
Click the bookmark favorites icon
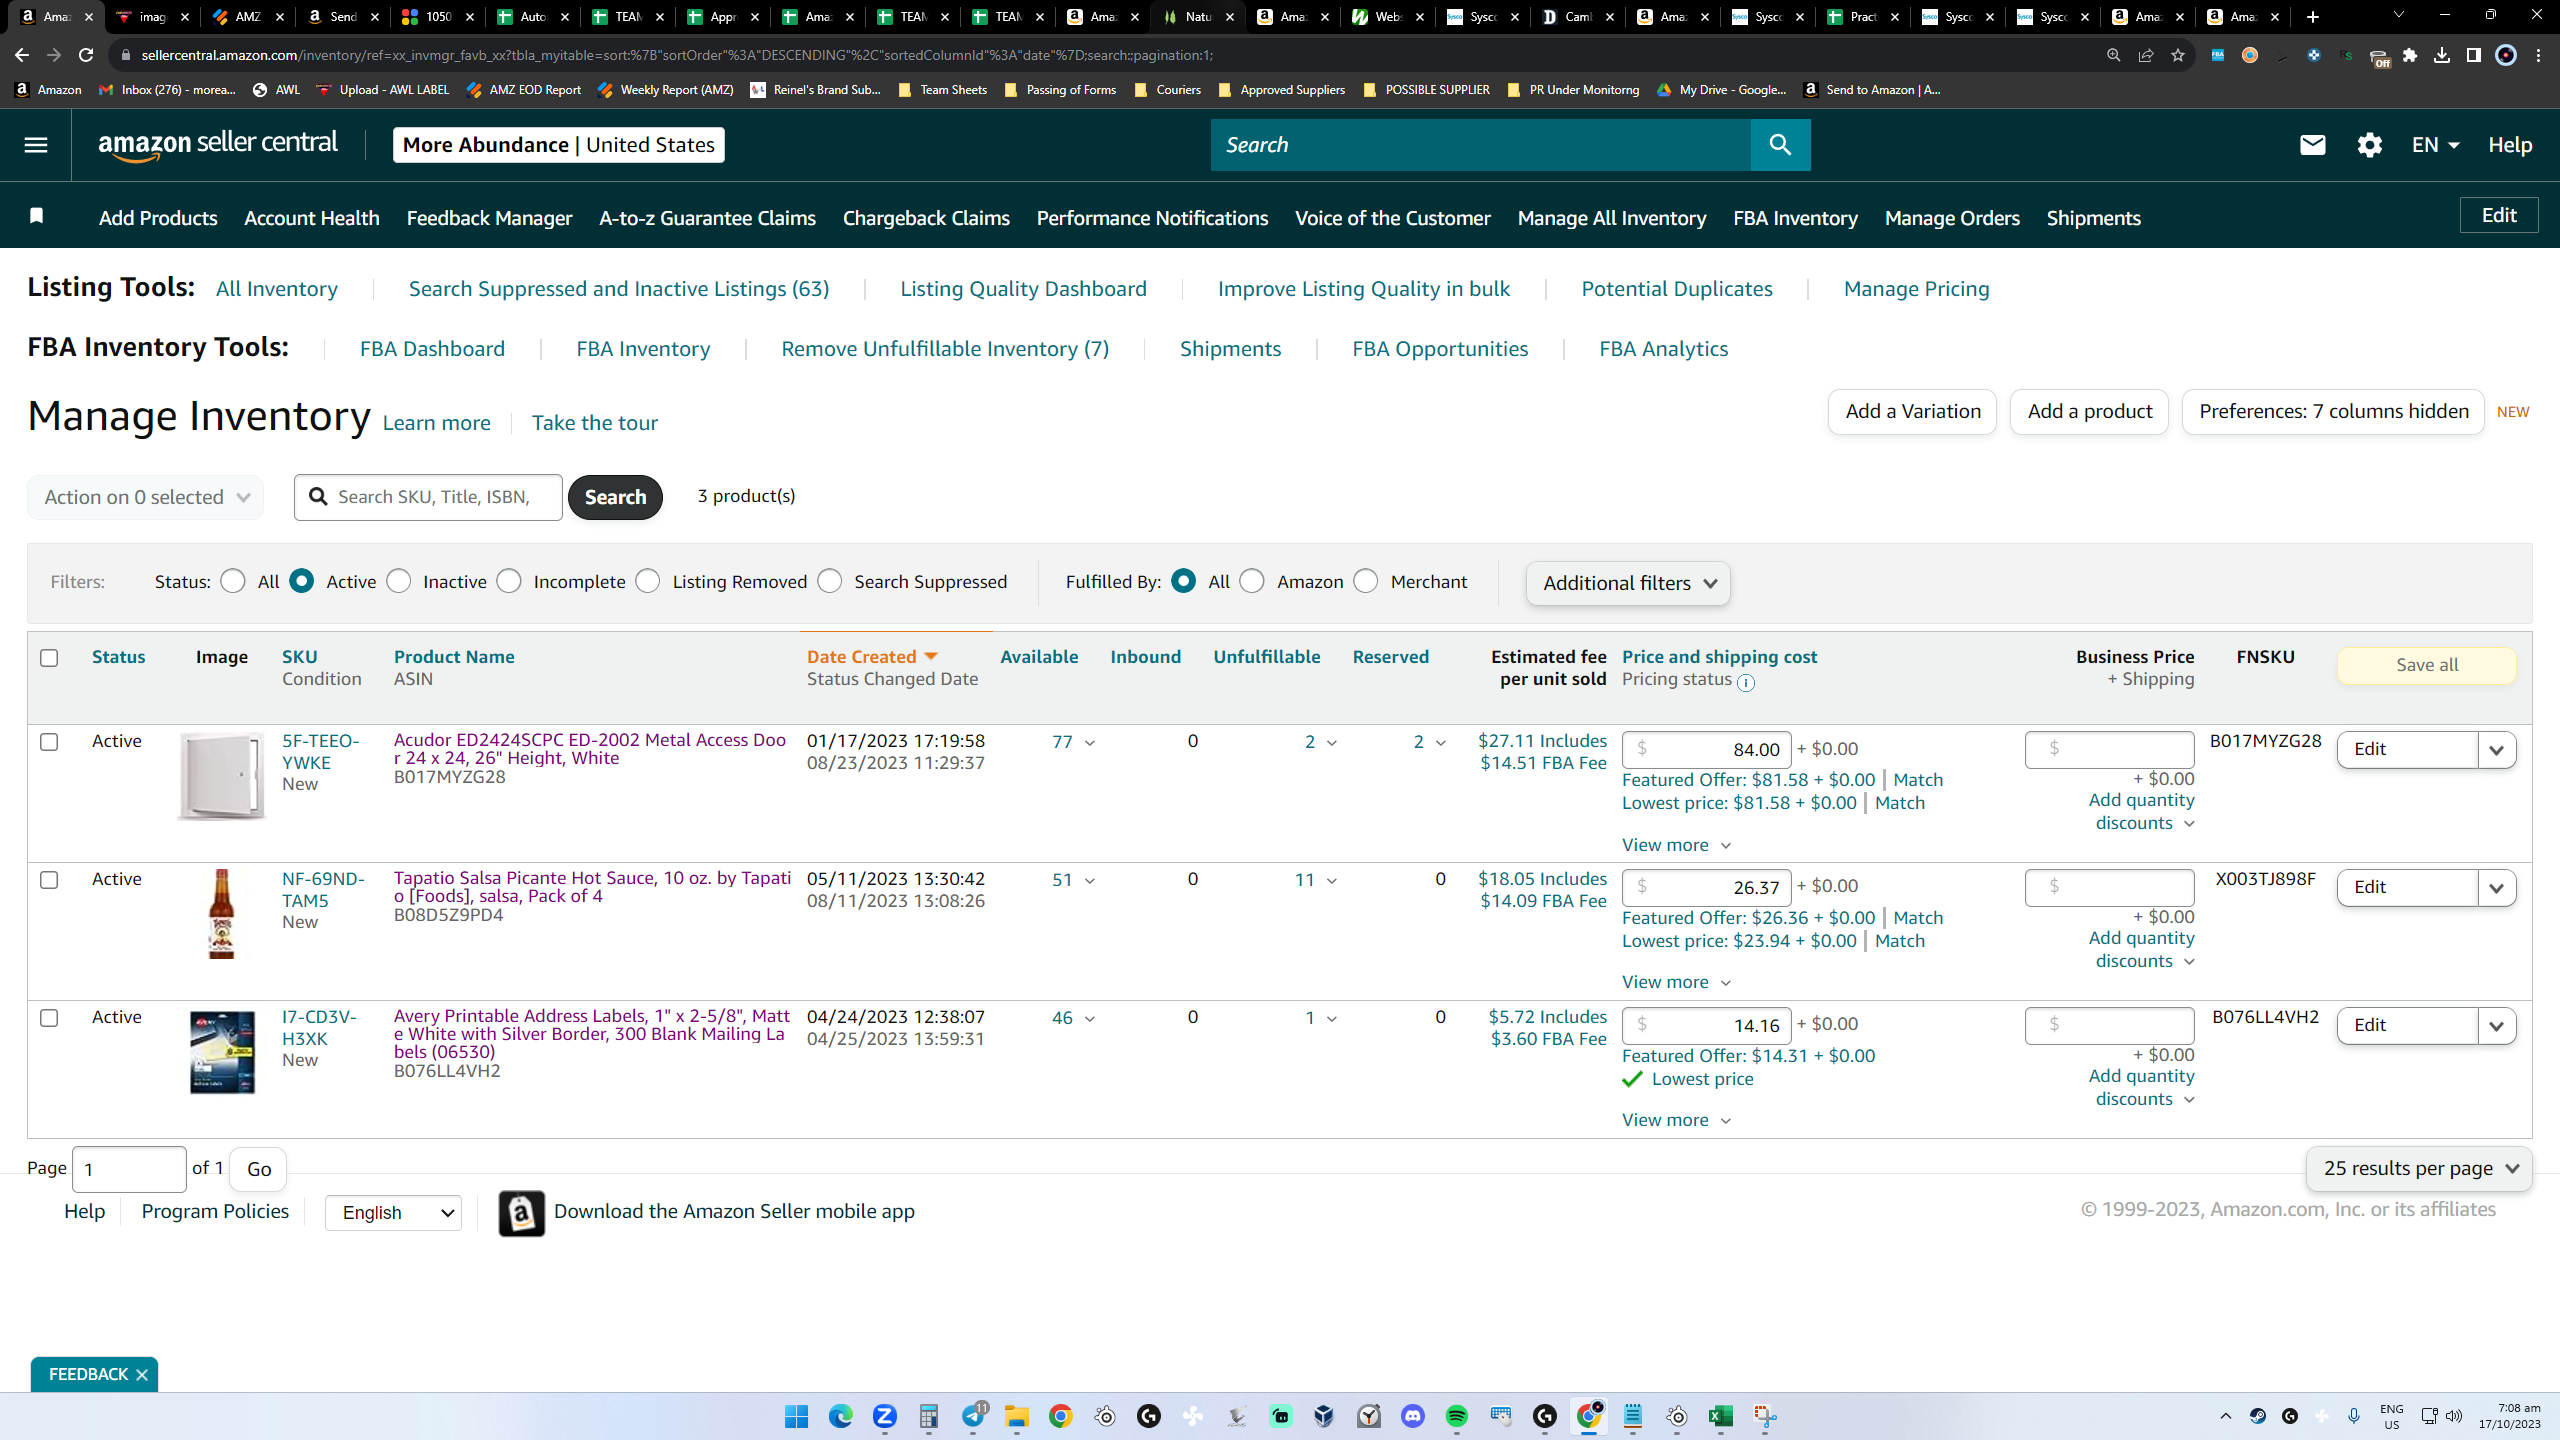coord(37,216)
